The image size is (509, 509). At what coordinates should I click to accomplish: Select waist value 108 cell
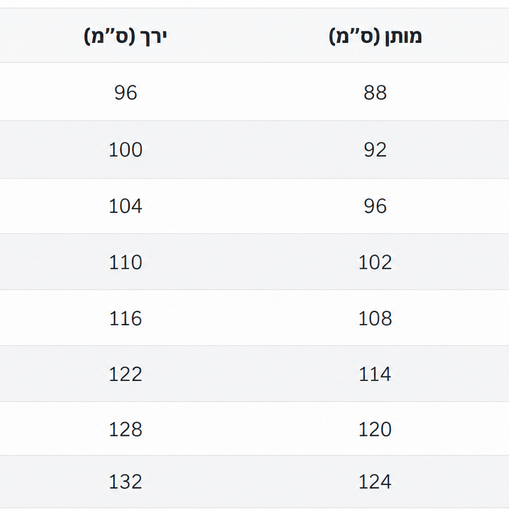(x=375, y=318)
